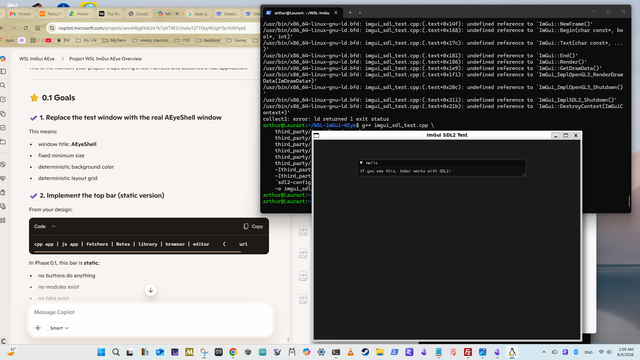The height and width of the screenshot is (360, 640).
Task: Go to WSL ImGui AEye project breadcrumb
Action: click(37, 59)
